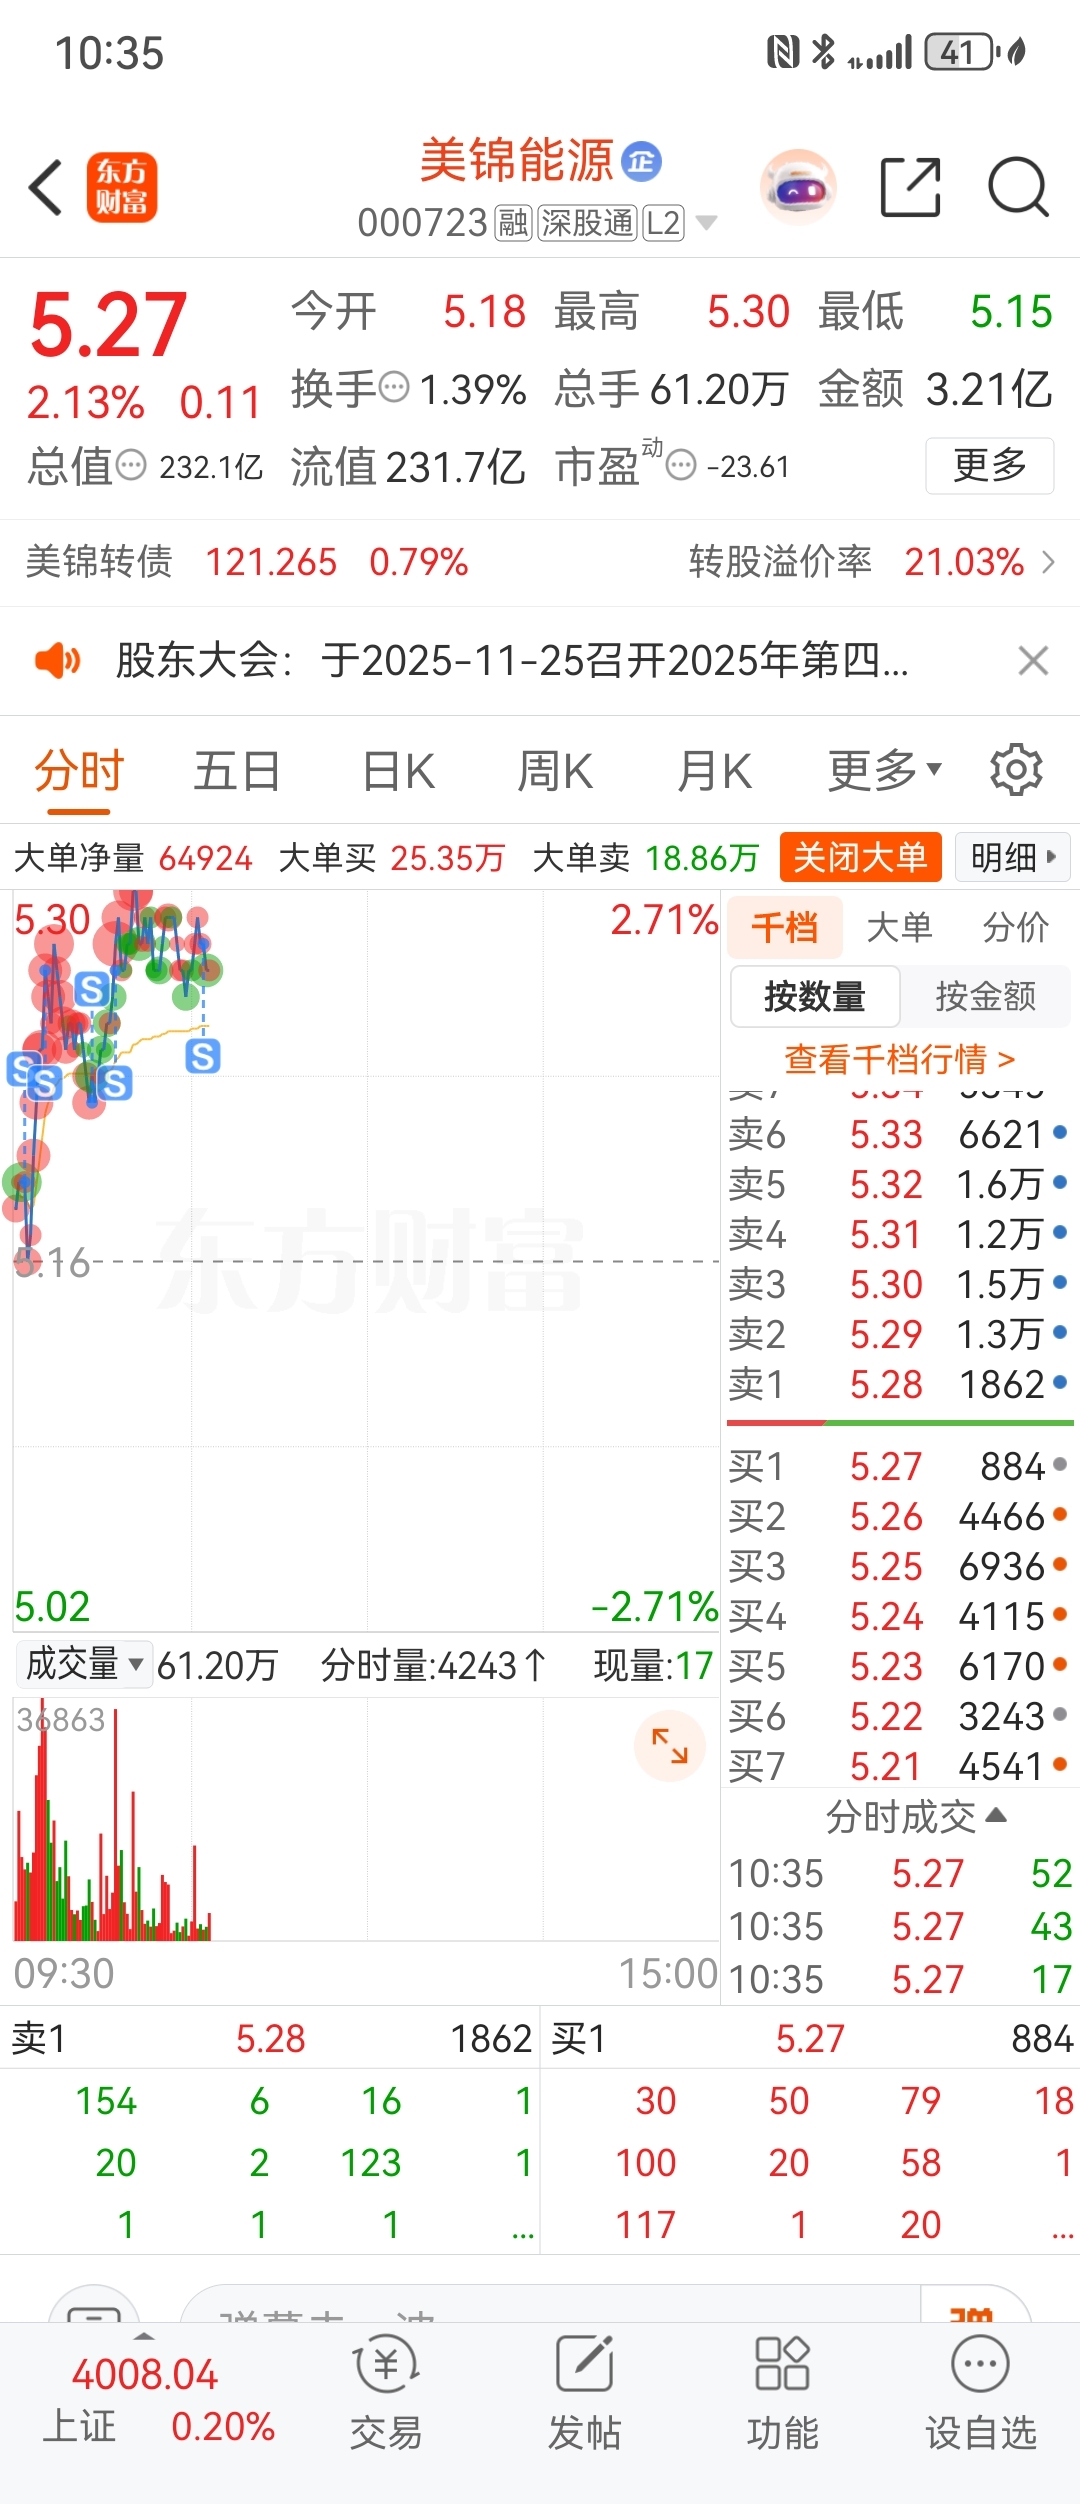Switch to the 月K tab
The image size is (1080, 2504).
[714, 772]
